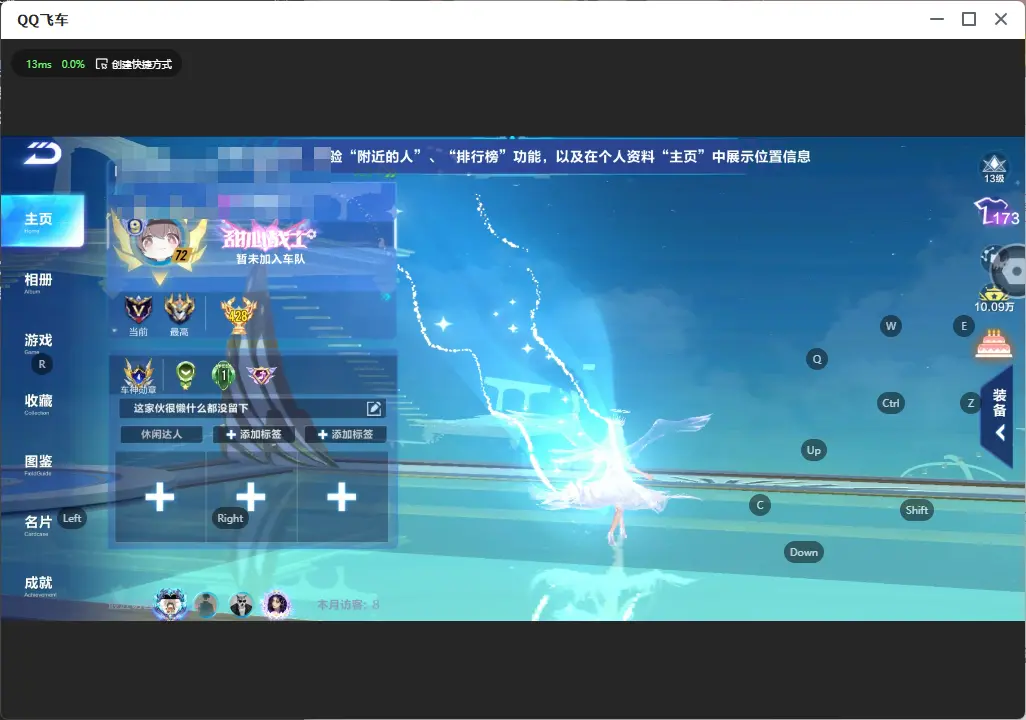Add a photo in the middle plus slot
The width and height of the screenshot is (1026, 720).
(251, 497)
